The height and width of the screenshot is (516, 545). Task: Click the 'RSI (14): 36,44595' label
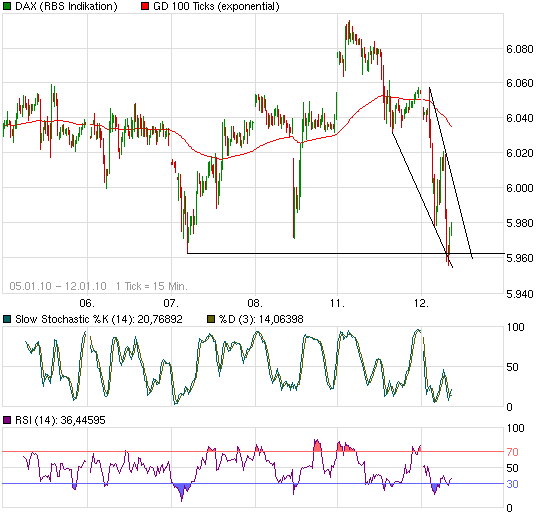click(x=60, y=420)
